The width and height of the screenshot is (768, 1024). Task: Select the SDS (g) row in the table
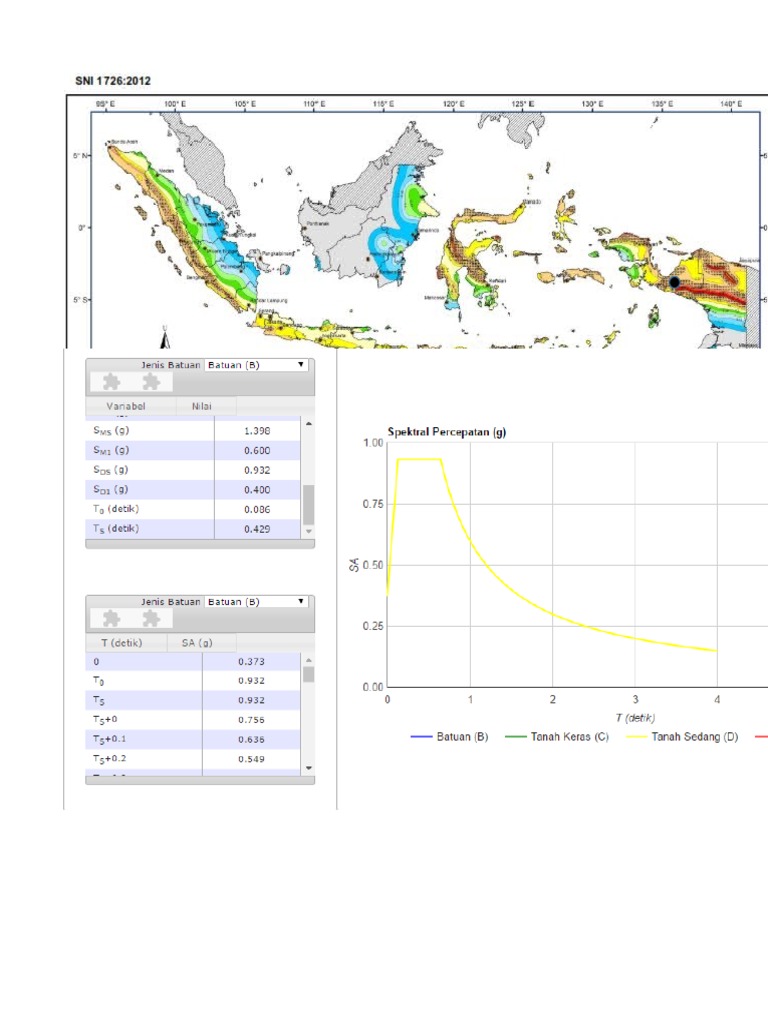pos(193,470)
